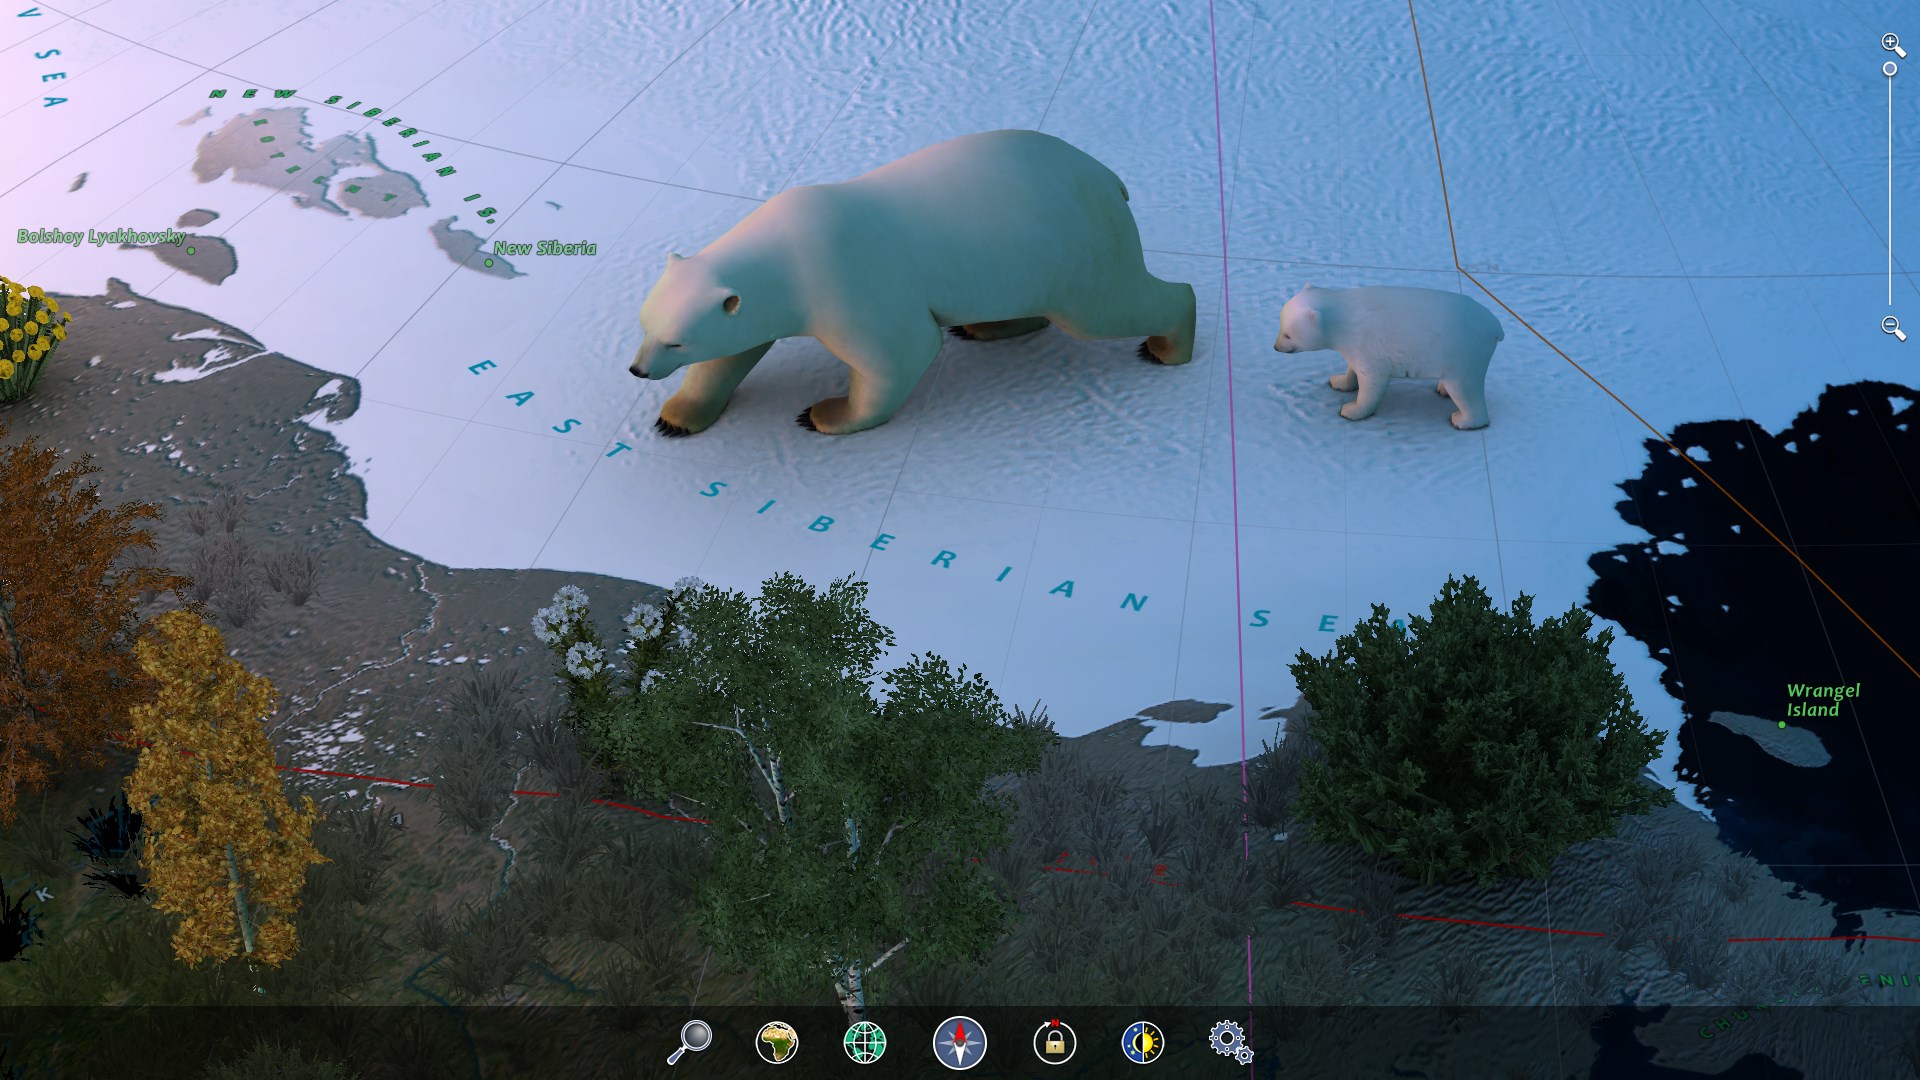Click the zoom-in magnifier at top right

pos(1889,43)
